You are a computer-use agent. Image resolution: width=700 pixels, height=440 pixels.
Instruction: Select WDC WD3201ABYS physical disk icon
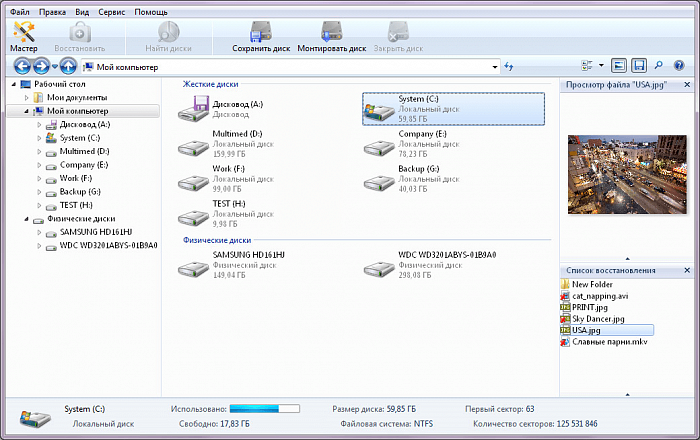click(x=379, y=269)
